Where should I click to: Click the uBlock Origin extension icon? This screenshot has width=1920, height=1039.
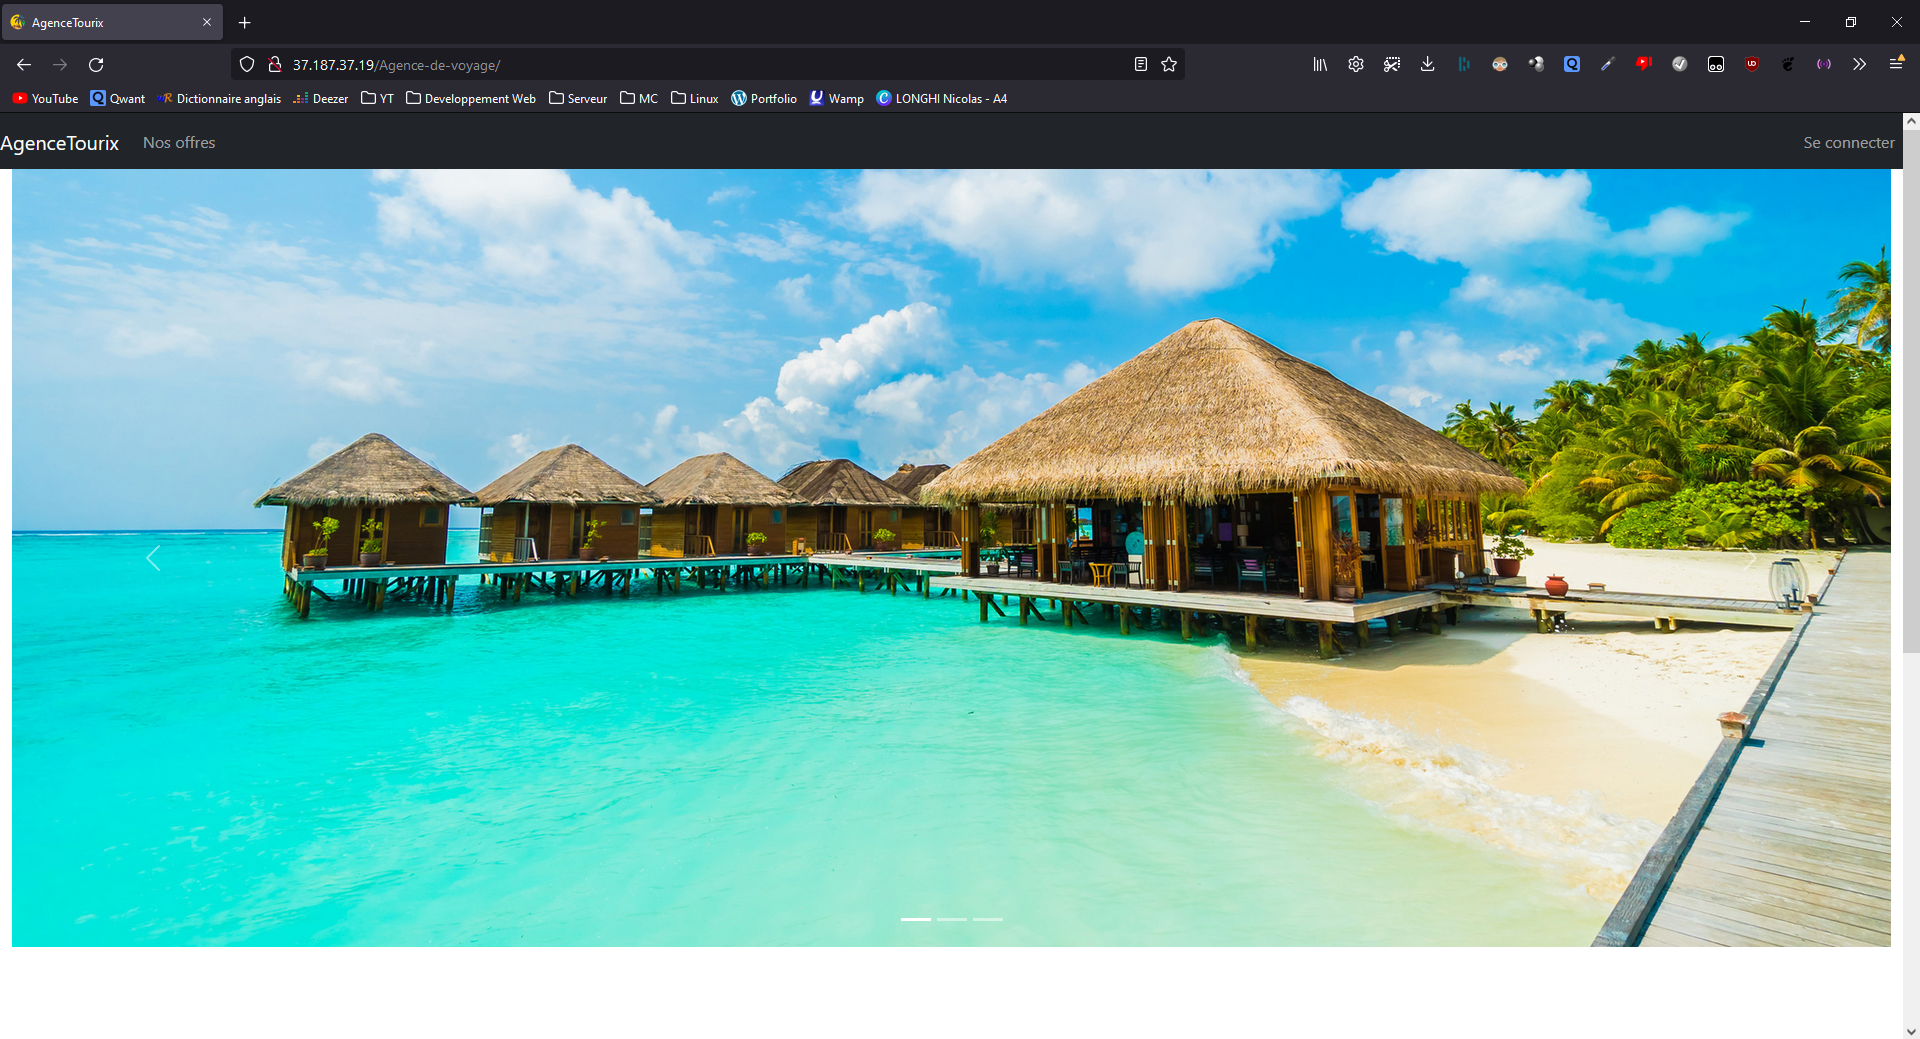click(x=1751, y=65)
